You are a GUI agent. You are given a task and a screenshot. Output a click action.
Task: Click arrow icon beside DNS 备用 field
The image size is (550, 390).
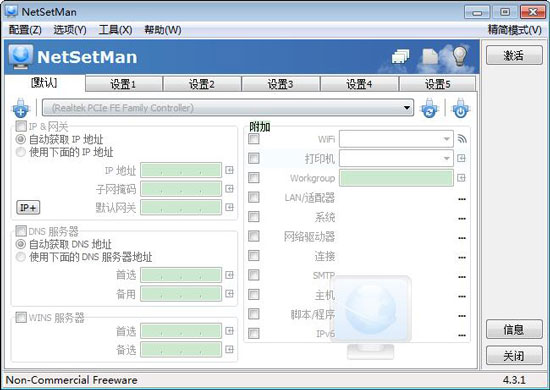click(x=229, y=294)
